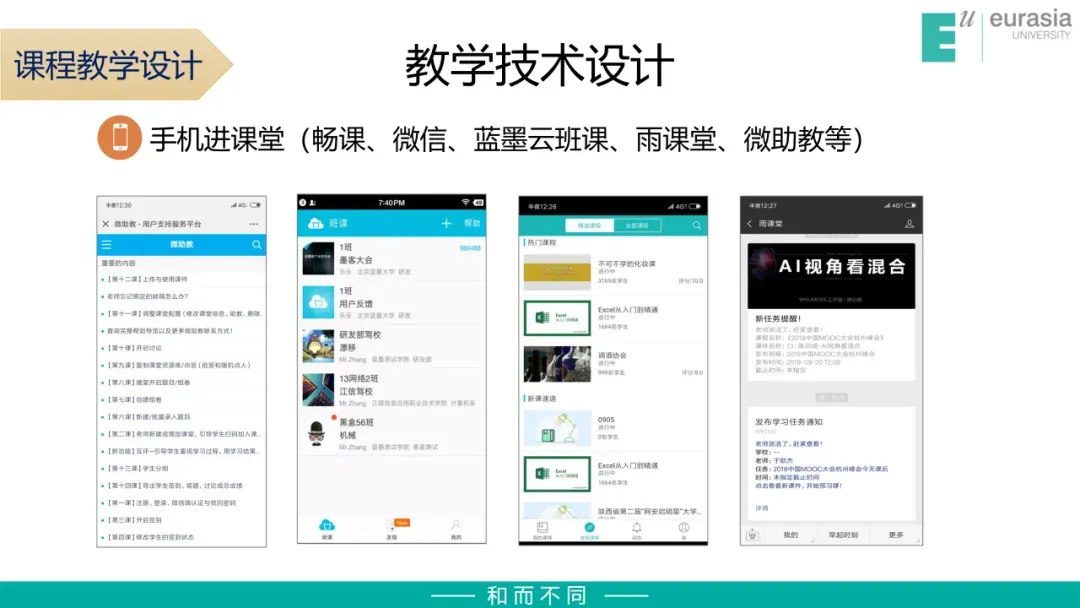The height and width of the screenshot is (608, 1080).
Task: Open the hamburger menu in 微助教 blue bar
Action: point(106,244)
